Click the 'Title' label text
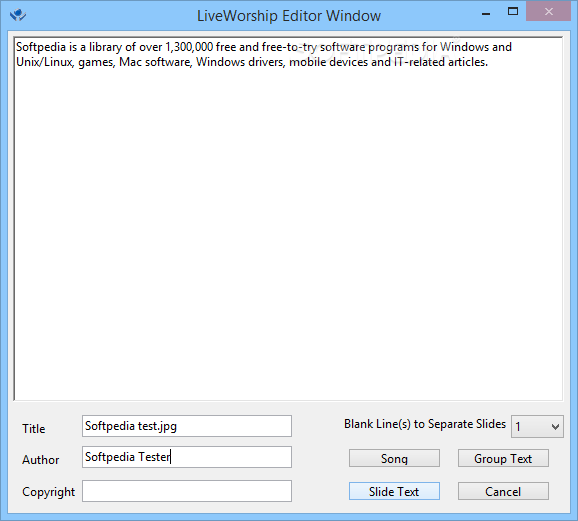Image resolution: width=578 pixels, height=521 pixels. 34,429
